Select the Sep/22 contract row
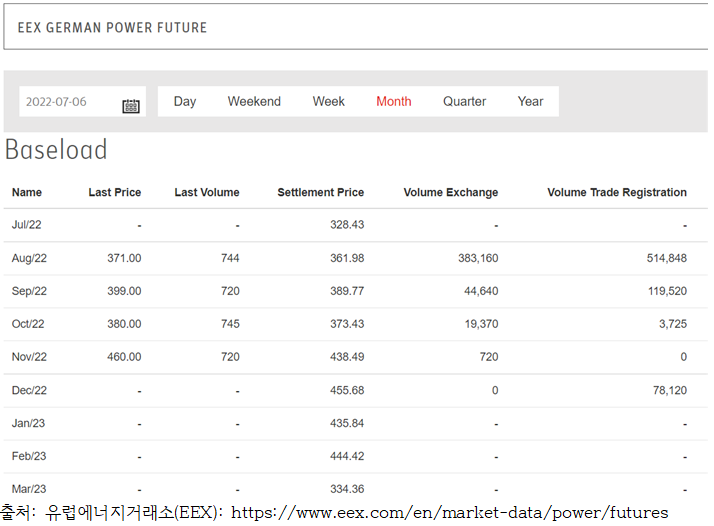Viewport: 714px width, 526px height. 29,291
